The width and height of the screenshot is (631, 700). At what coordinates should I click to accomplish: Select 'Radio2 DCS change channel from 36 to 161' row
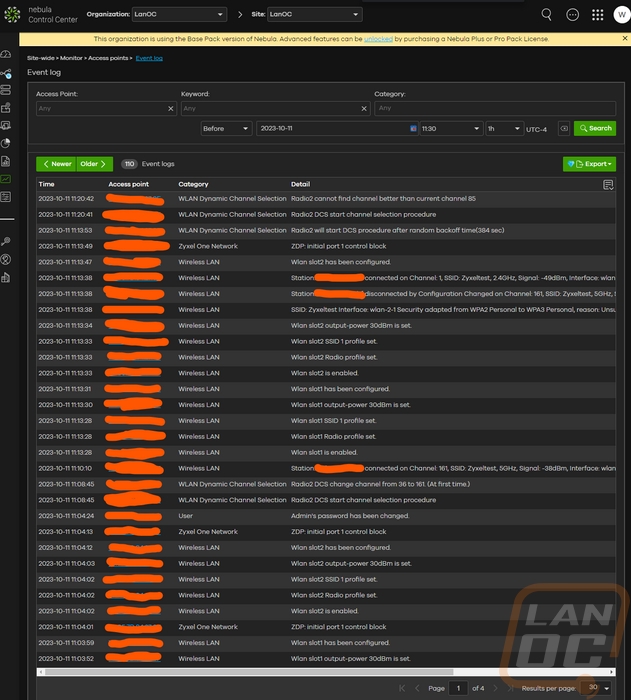(x=326, y=484)
